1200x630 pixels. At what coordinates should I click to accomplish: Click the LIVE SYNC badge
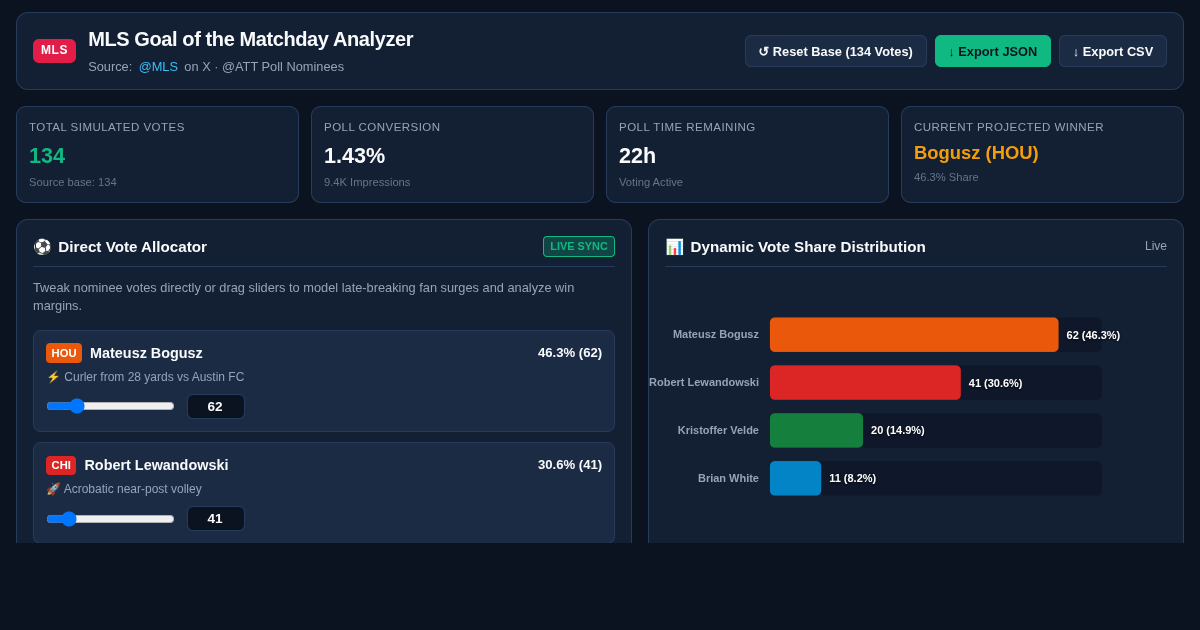579,246
